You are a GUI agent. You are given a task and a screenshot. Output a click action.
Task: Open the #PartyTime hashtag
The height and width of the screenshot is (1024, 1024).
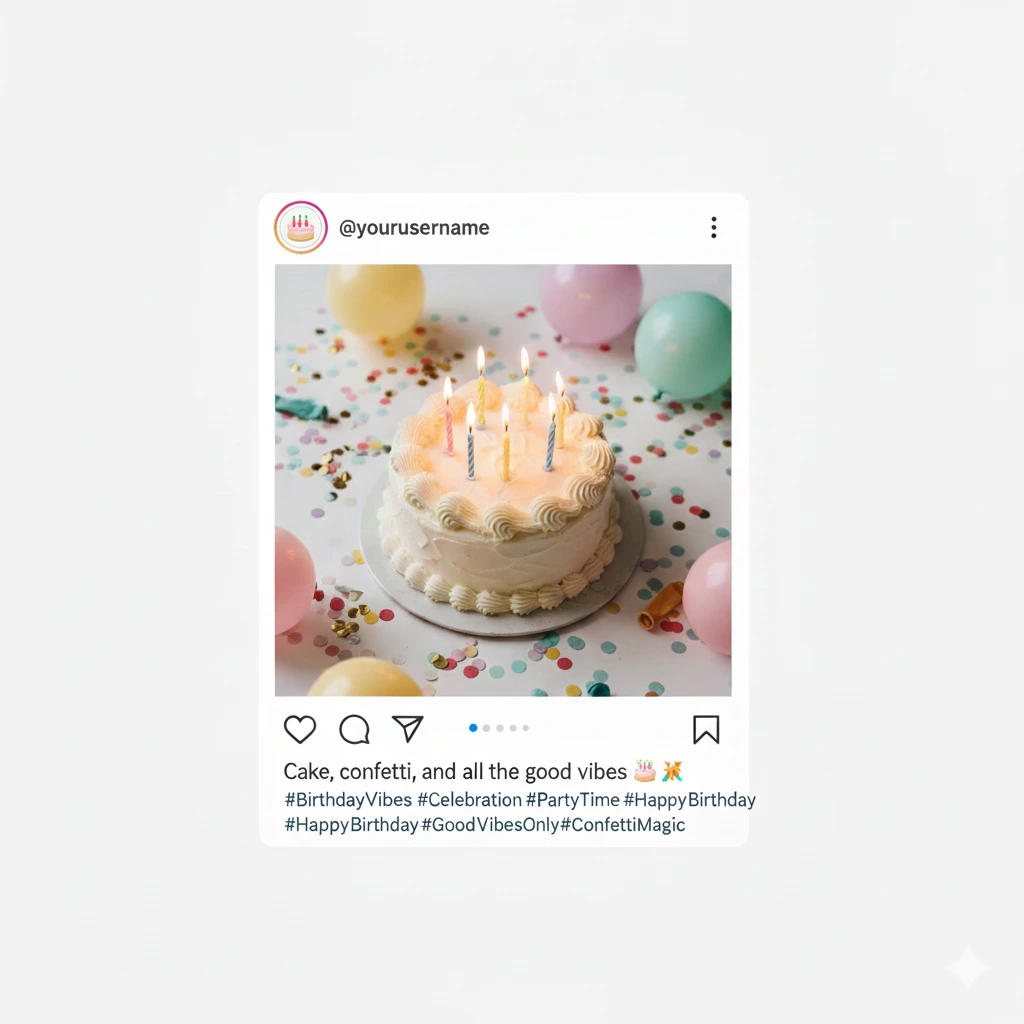[573, 800]
